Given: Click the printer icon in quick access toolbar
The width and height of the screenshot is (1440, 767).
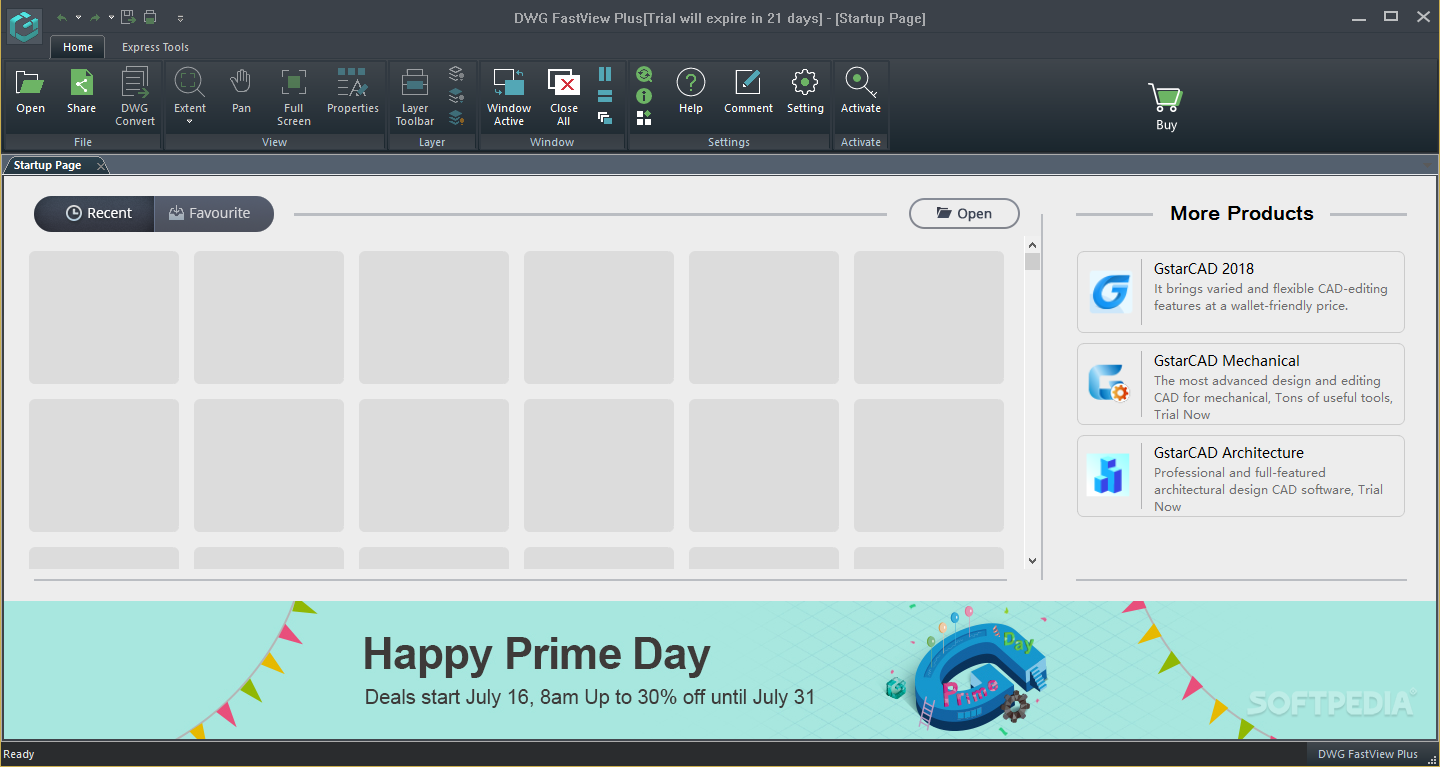Looking at the screenshot, I should [150, 17].
